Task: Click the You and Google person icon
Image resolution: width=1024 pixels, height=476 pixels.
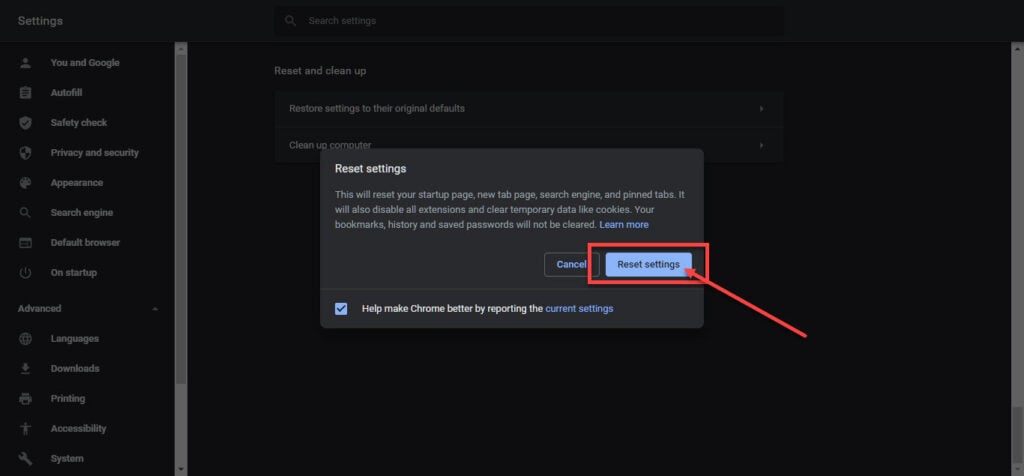Action: [x=25, y=63]
